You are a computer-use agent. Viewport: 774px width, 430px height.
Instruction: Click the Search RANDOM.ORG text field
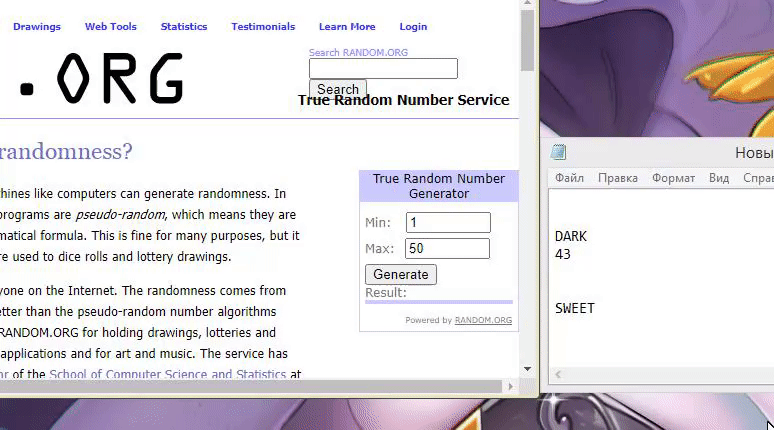click(383, 68)
